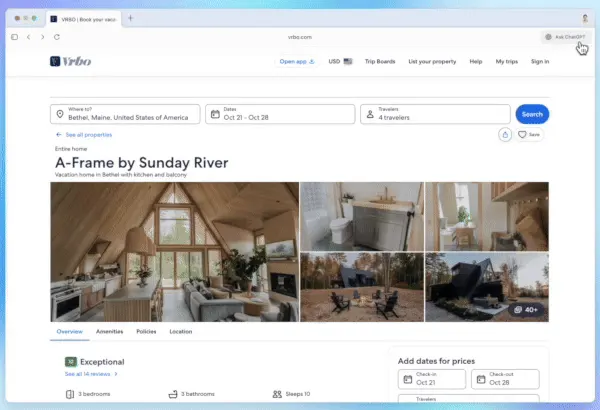Click the A-Frame by Sunday River title
This screenshot has height=410, width=600.
tap(142, 163)
